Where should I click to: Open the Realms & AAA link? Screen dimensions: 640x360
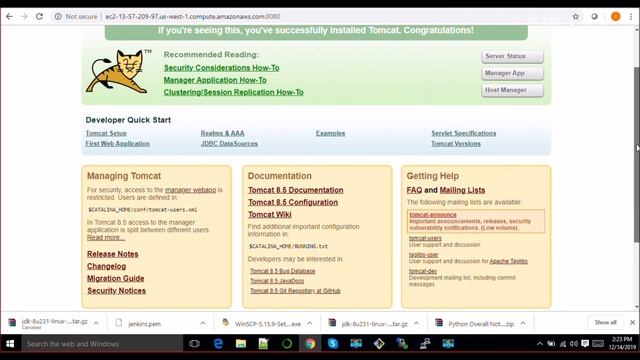coord(222,133)
